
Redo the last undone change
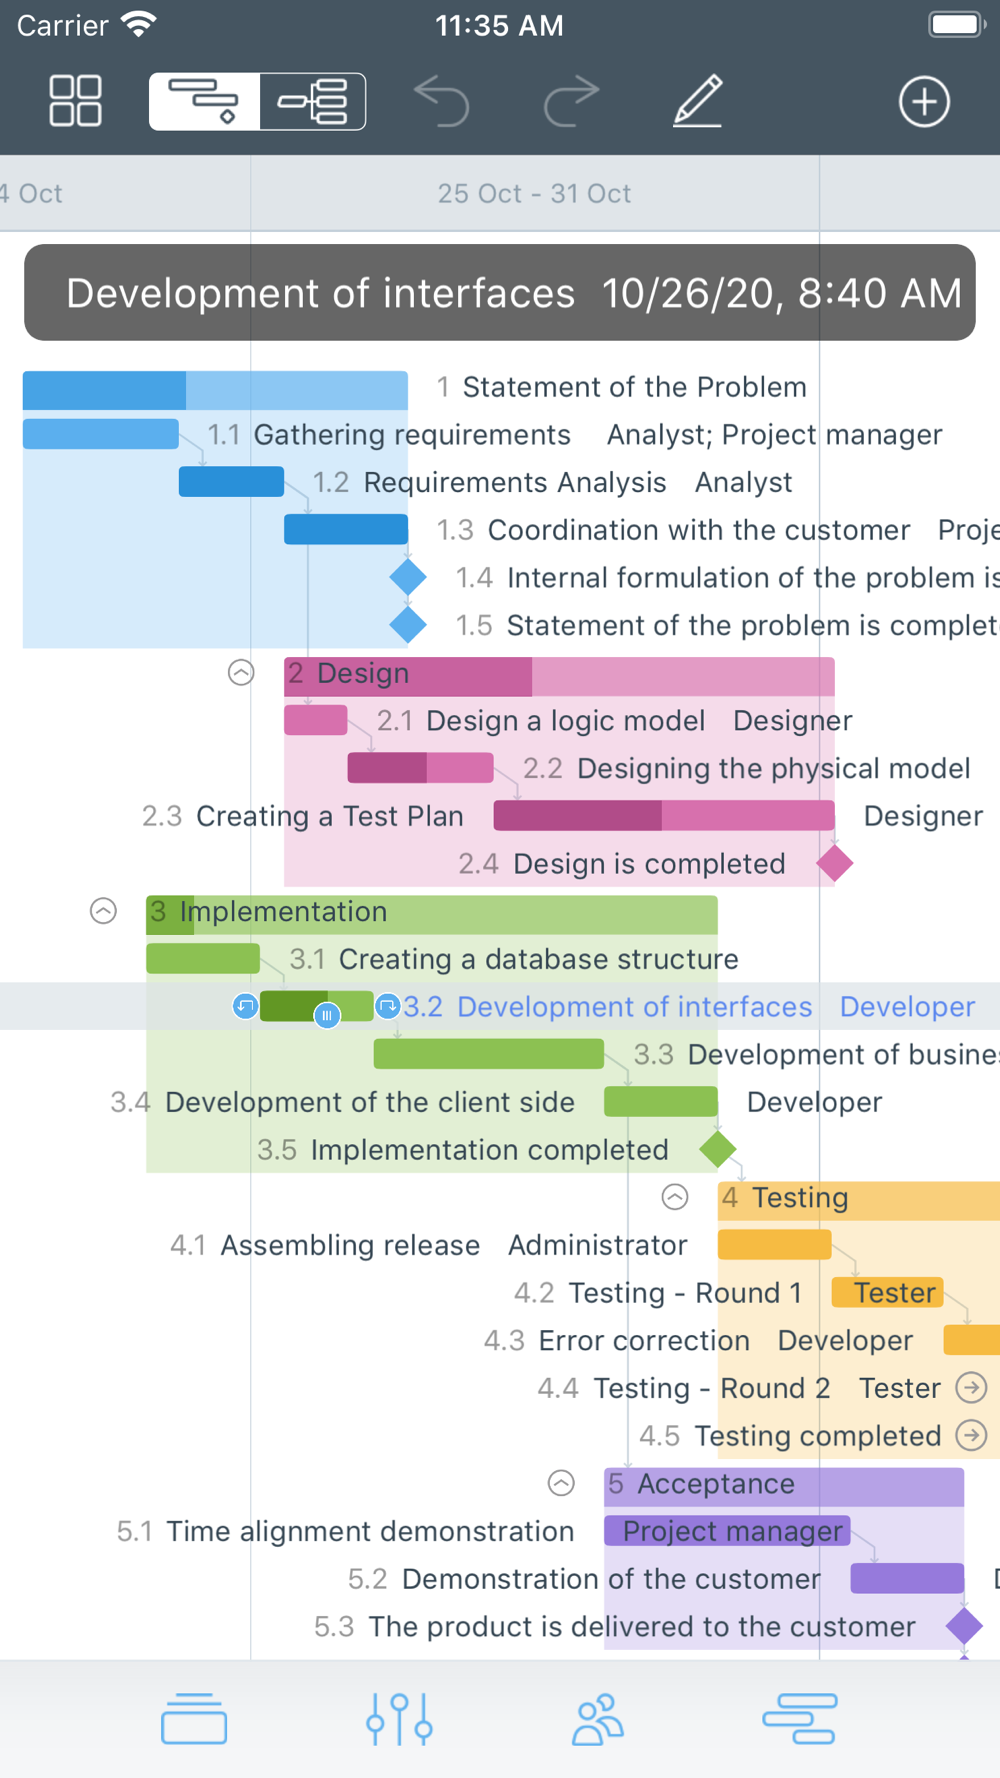point(571,101)
